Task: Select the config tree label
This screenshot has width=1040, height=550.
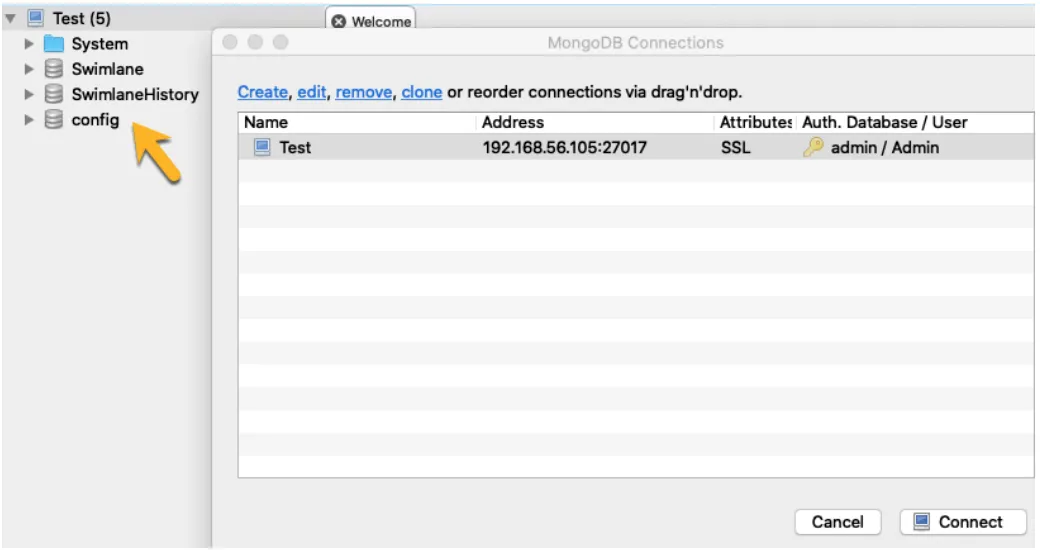Action: [96, 120]
